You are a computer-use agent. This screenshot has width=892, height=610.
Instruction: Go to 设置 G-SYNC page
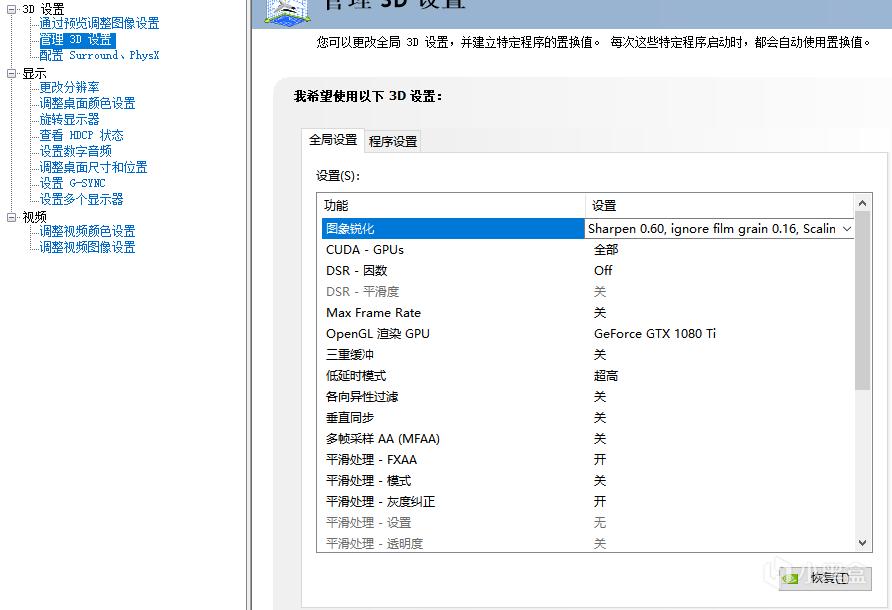coord(72,183)
